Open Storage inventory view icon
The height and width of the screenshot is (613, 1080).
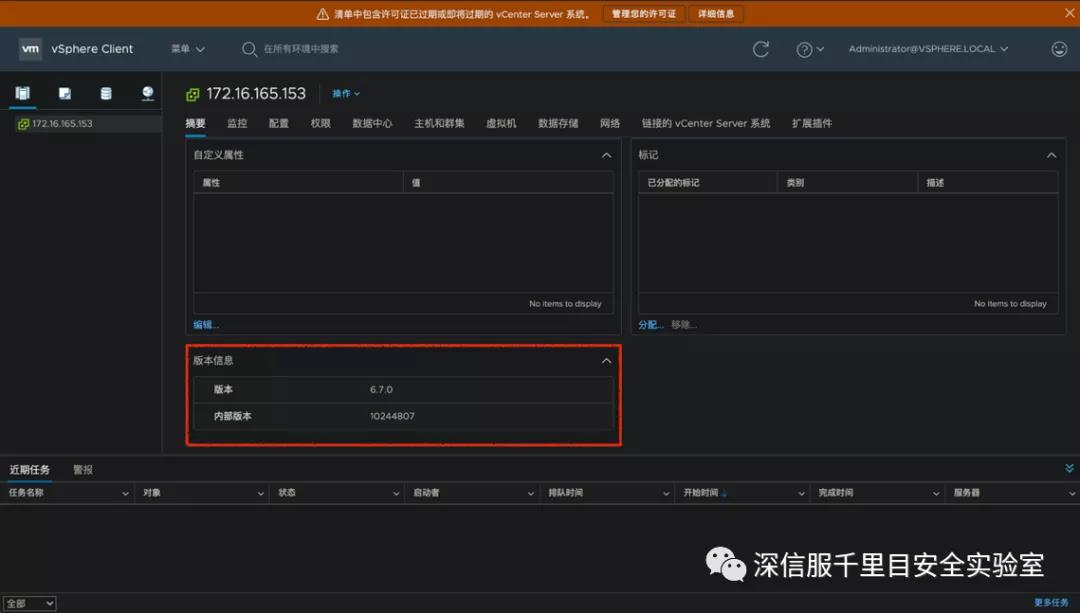tap(106, 93)
